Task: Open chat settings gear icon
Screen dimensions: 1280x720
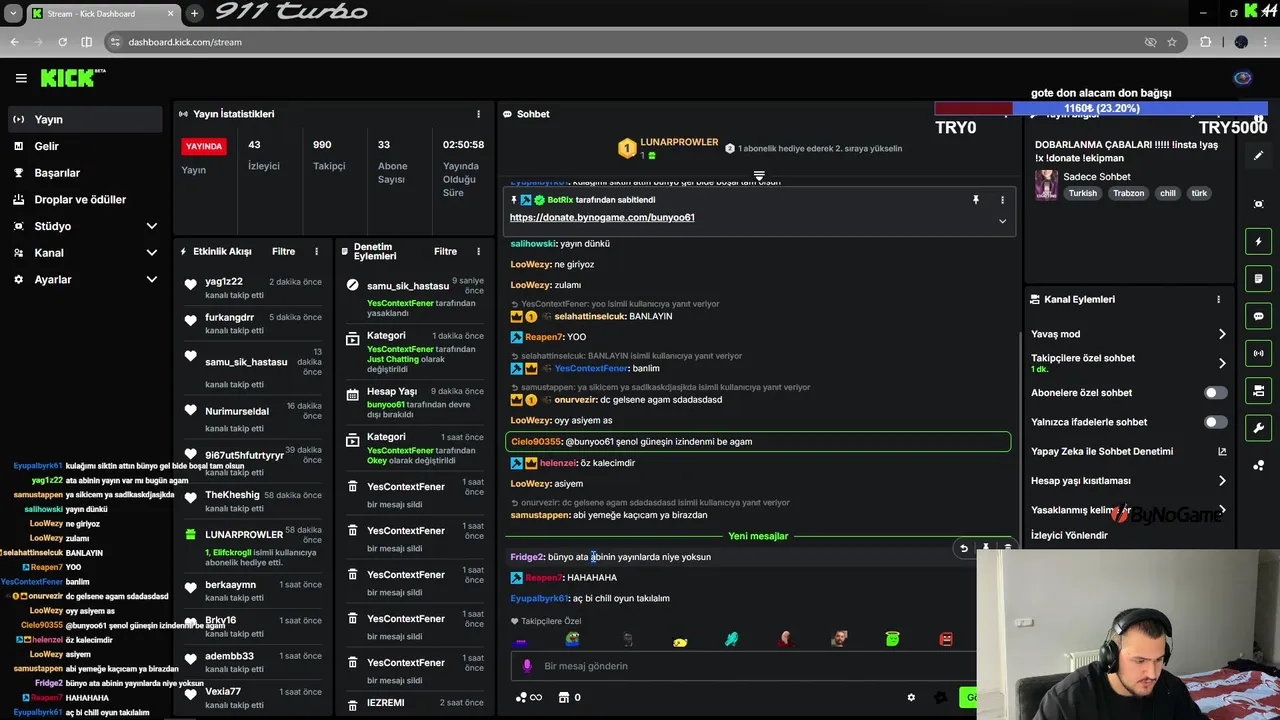Action: tap(911, 697)
